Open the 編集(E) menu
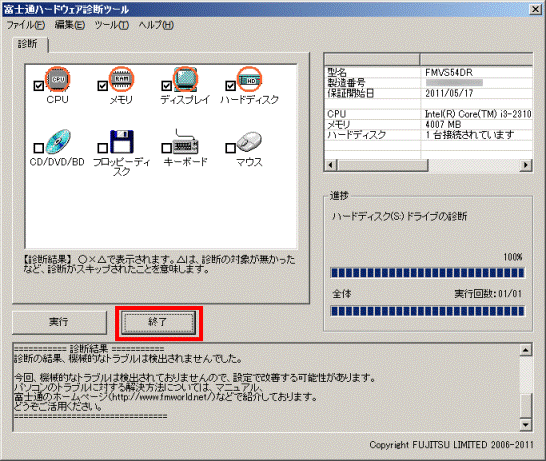 70,25
